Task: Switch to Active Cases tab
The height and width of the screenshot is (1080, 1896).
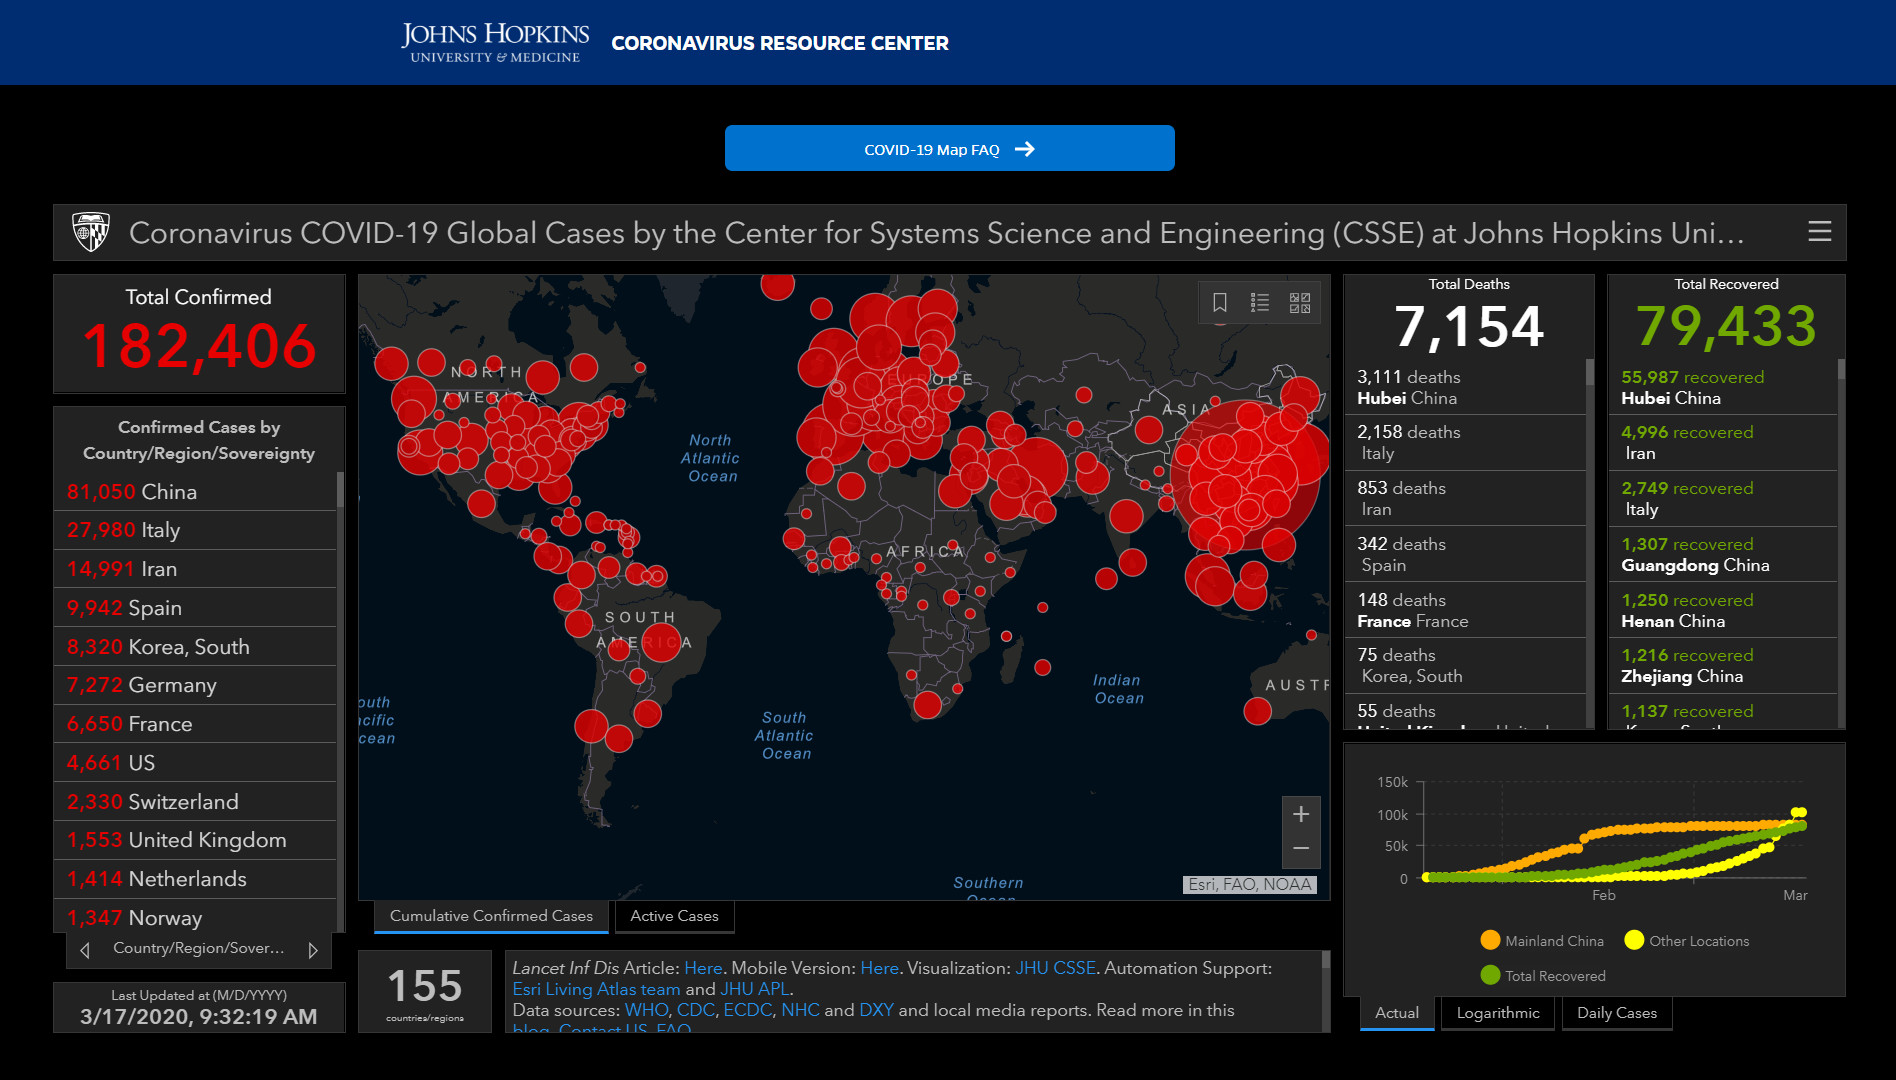Action: (x=674, y=916)
